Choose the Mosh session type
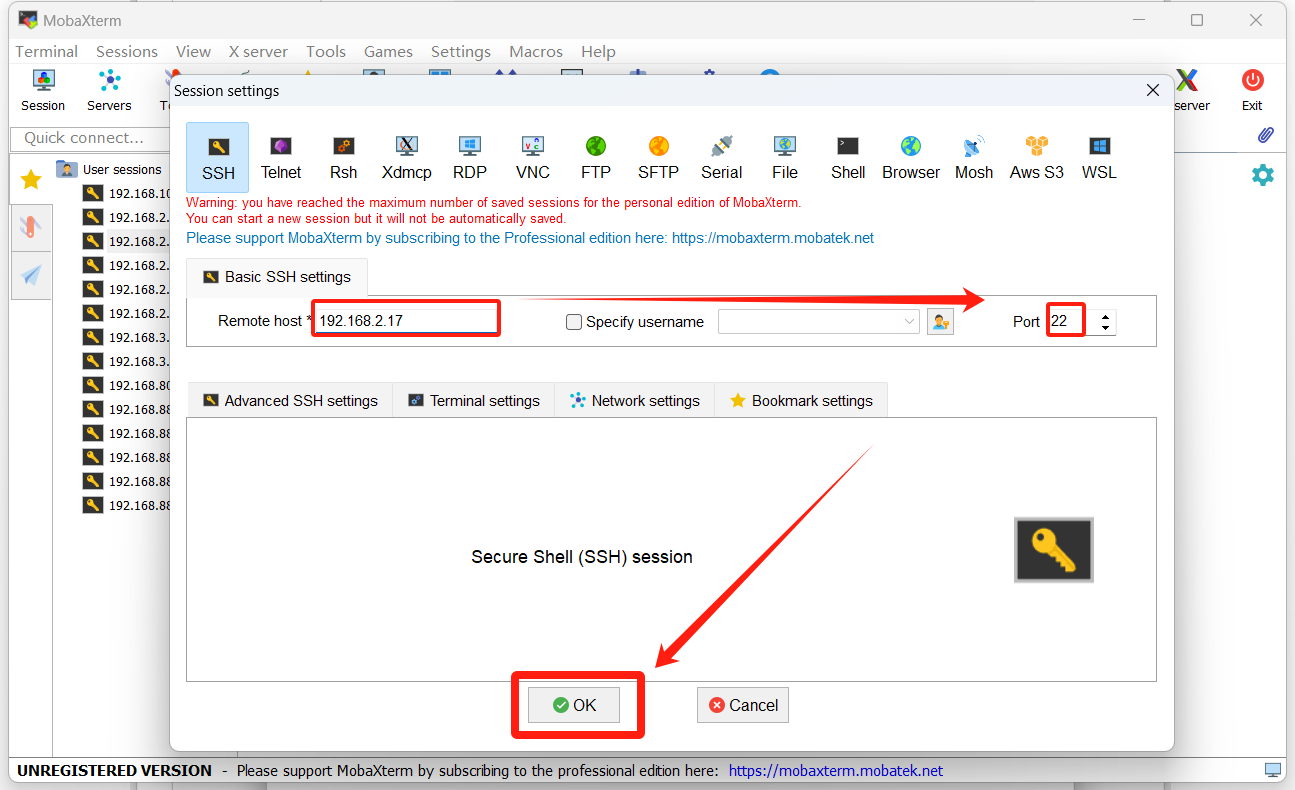 click(x=973, y=157)
